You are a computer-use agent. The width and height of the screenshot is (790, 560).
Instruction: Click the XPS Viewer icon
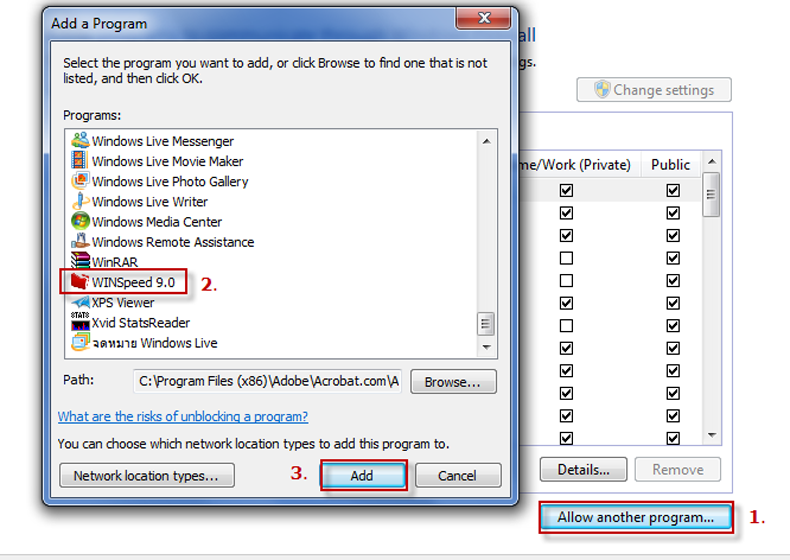click(x=80, y=302)
